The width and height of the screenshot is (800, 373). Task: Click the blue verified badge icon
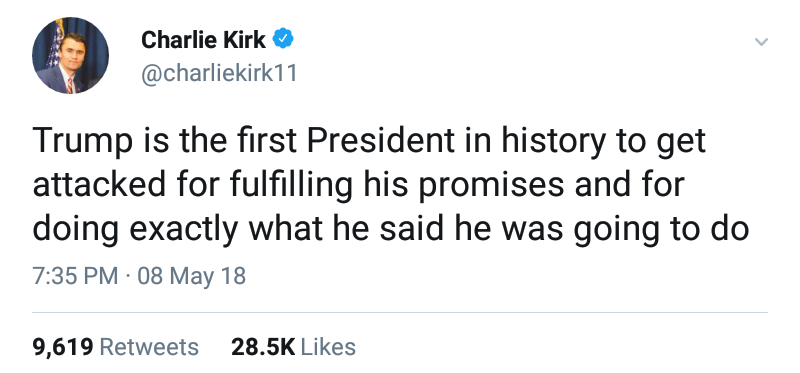(283, 40)
